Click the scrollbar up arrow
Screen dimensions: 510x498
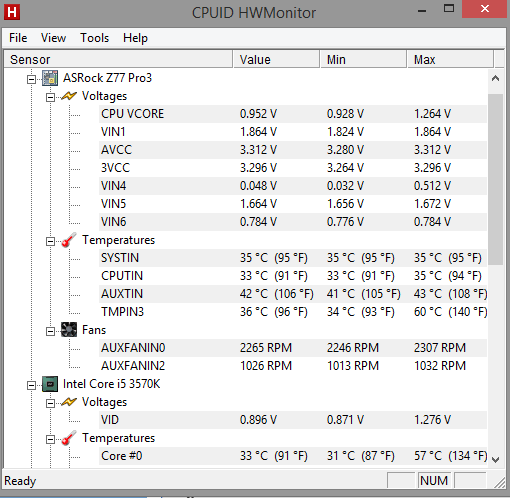pos(495,79)
